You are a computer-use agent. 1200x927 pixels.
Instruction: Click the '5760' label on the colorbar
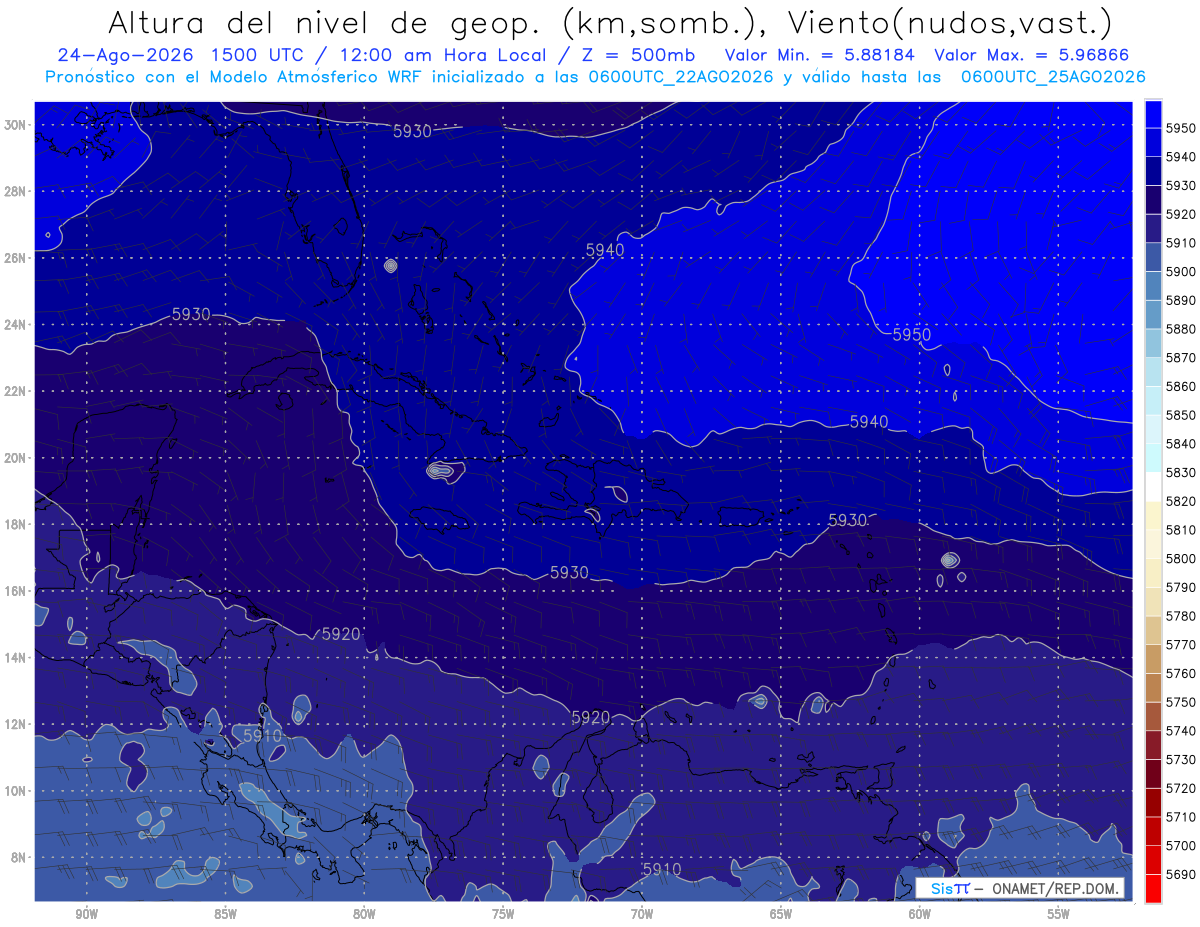click(1181, 673)
